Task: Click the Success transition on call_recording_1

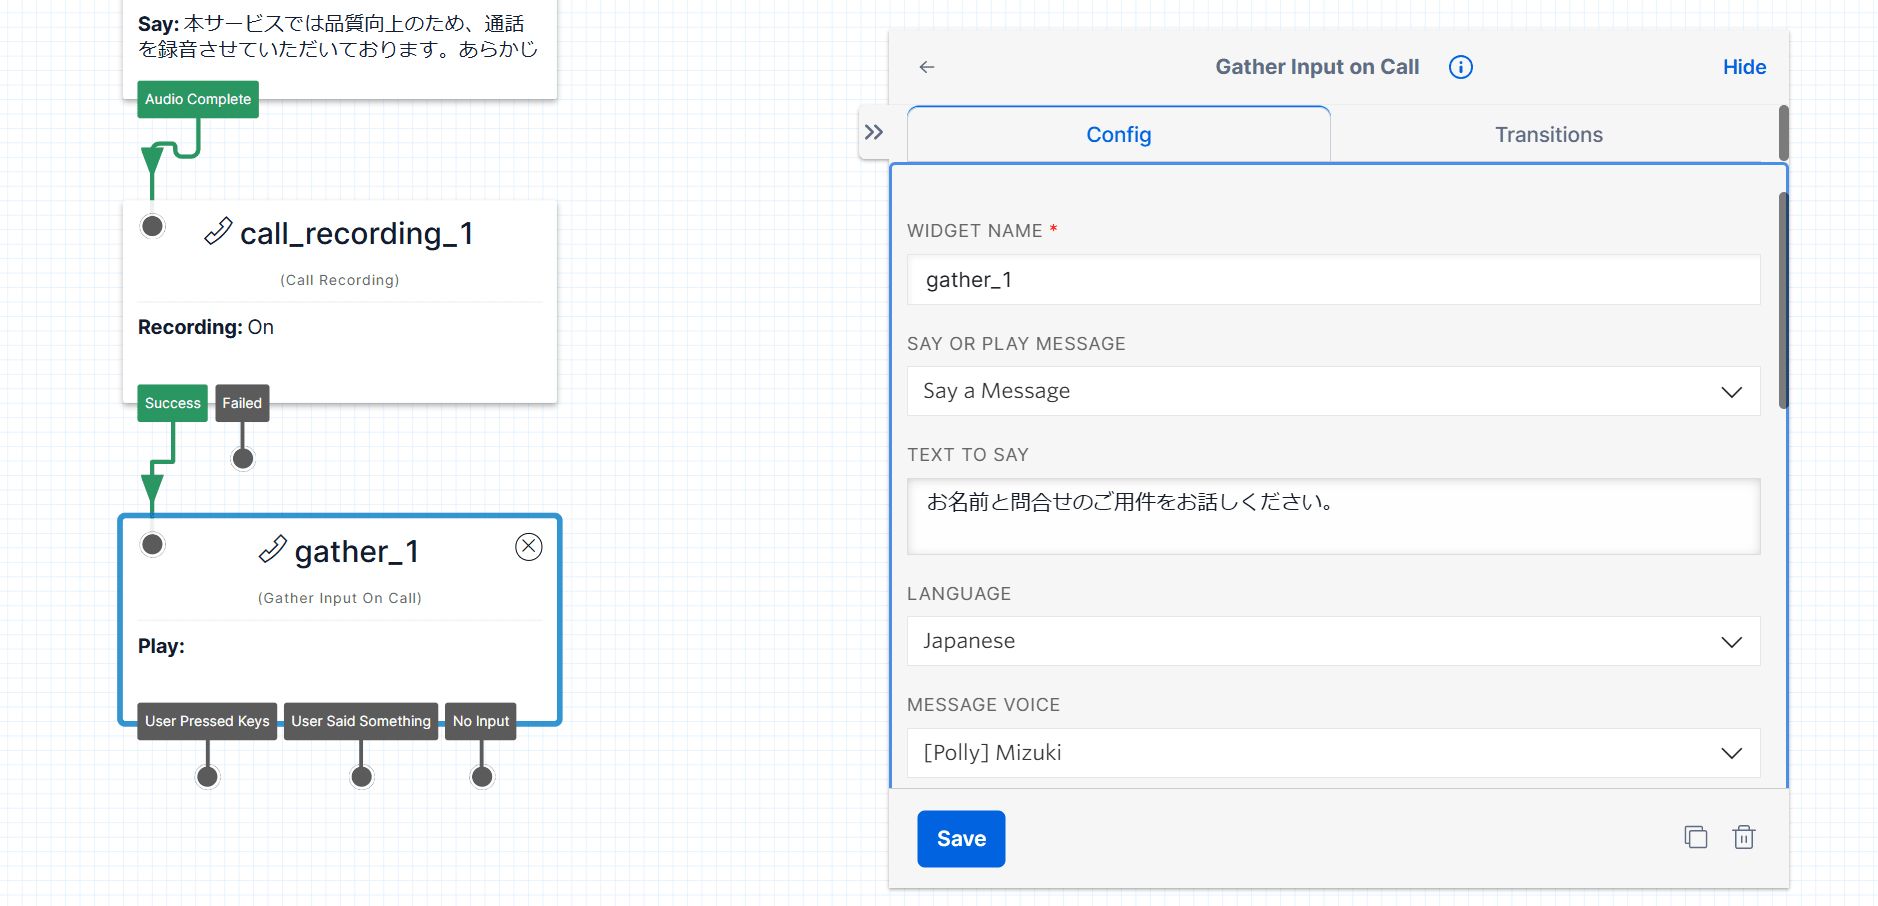Action: click(173, 403)
